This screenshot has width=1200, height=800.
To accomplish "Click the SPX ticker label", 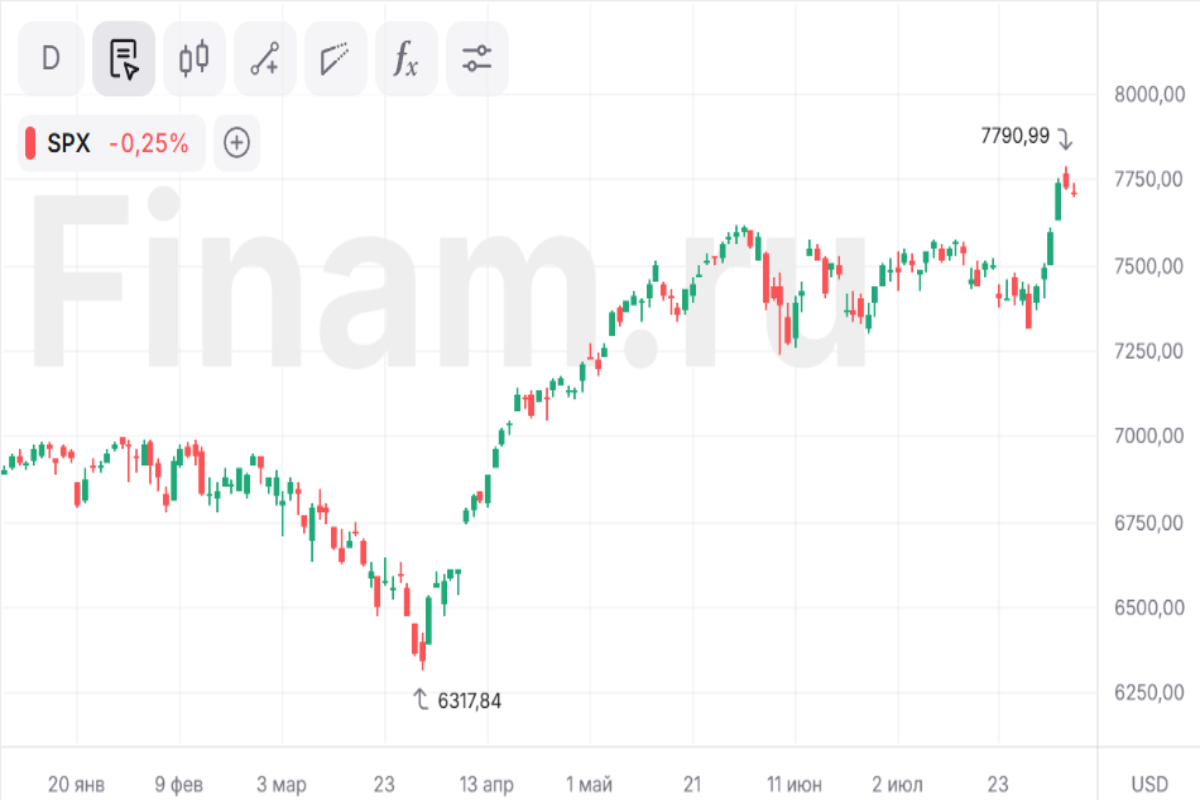I will click(x=69, y=144).
